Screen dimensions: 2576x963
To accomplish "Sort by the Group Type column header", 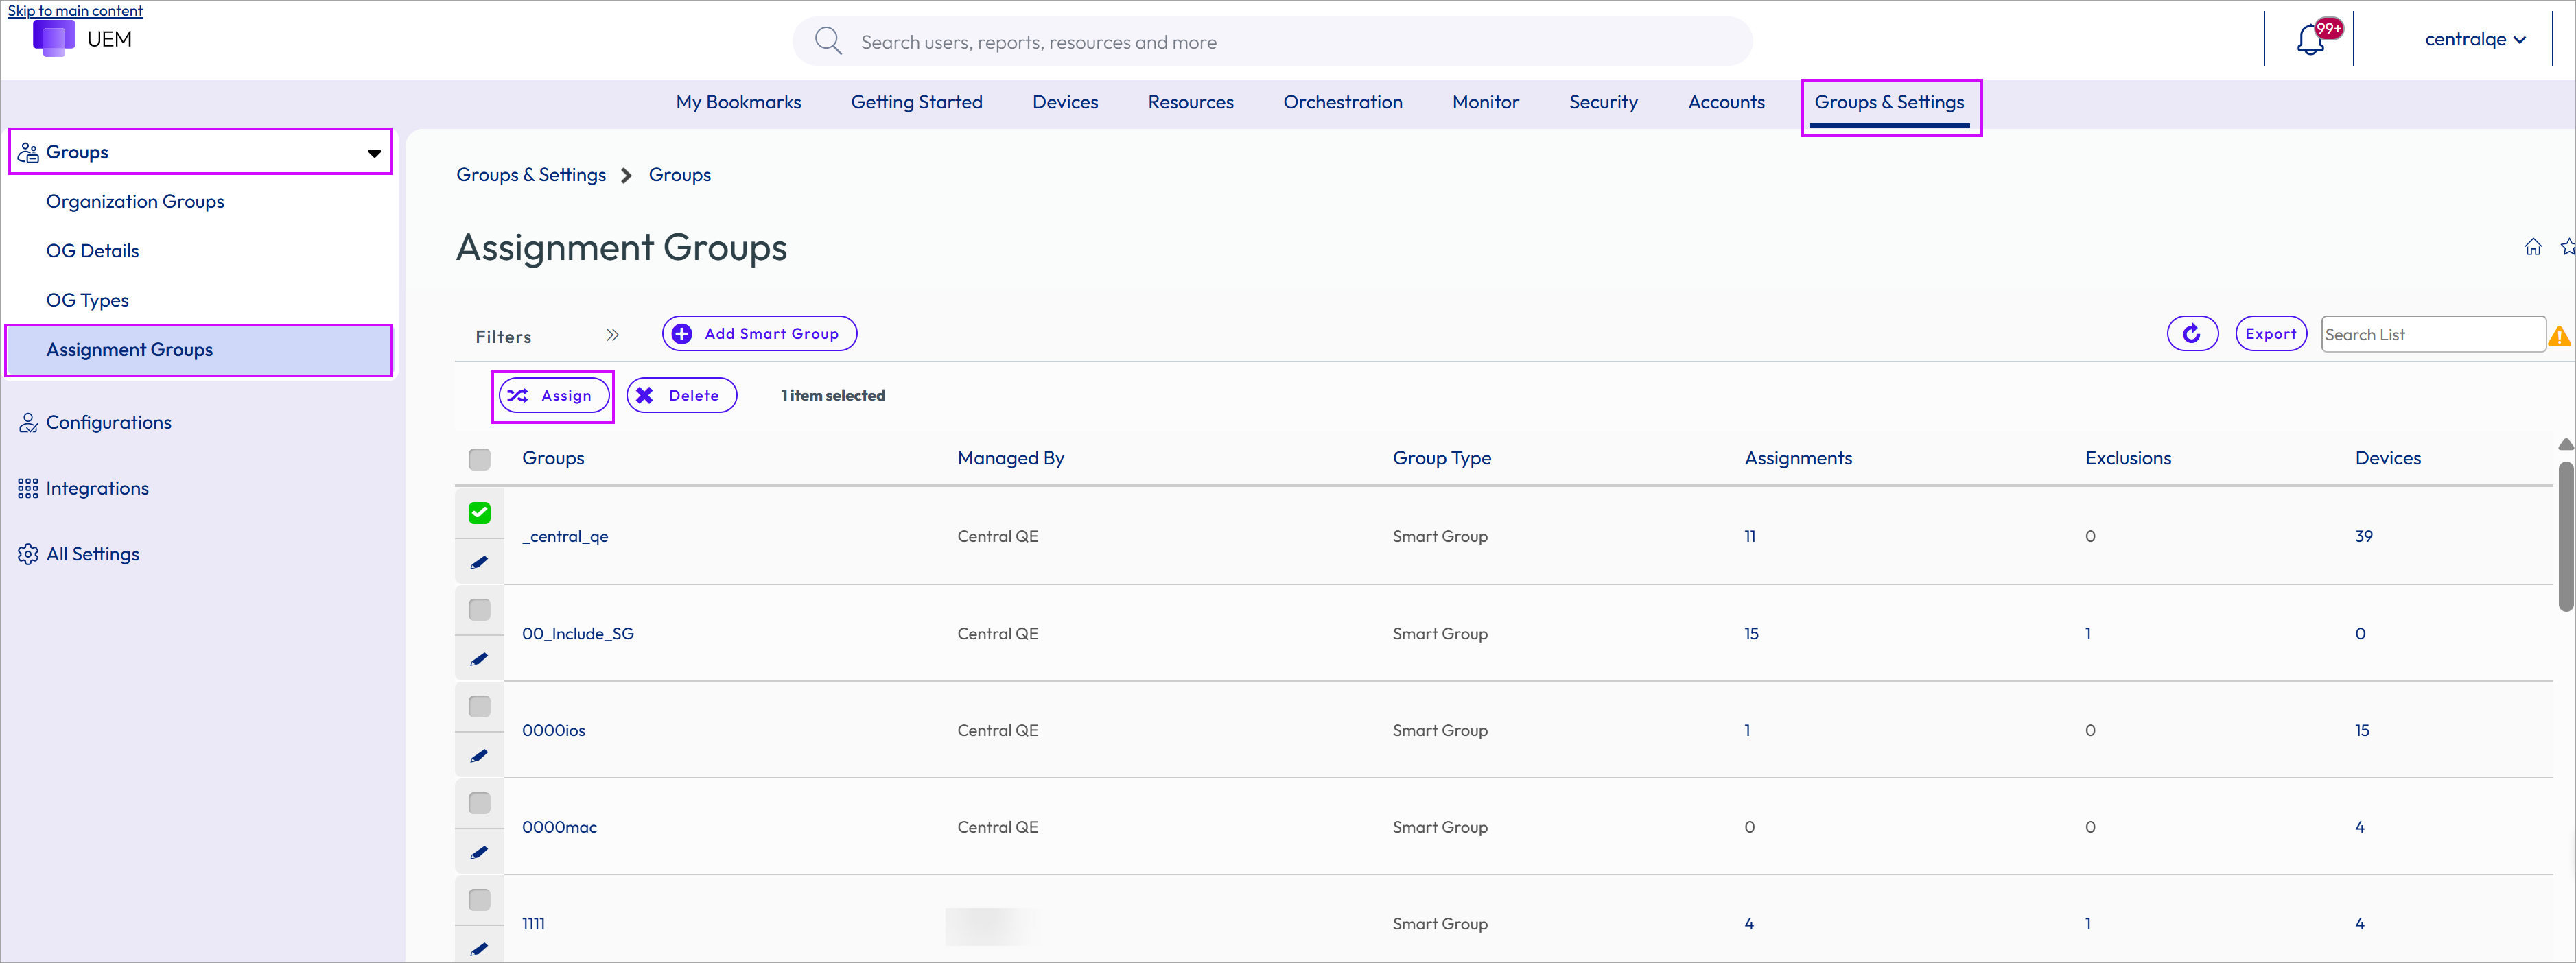I will coord(1441,459).
